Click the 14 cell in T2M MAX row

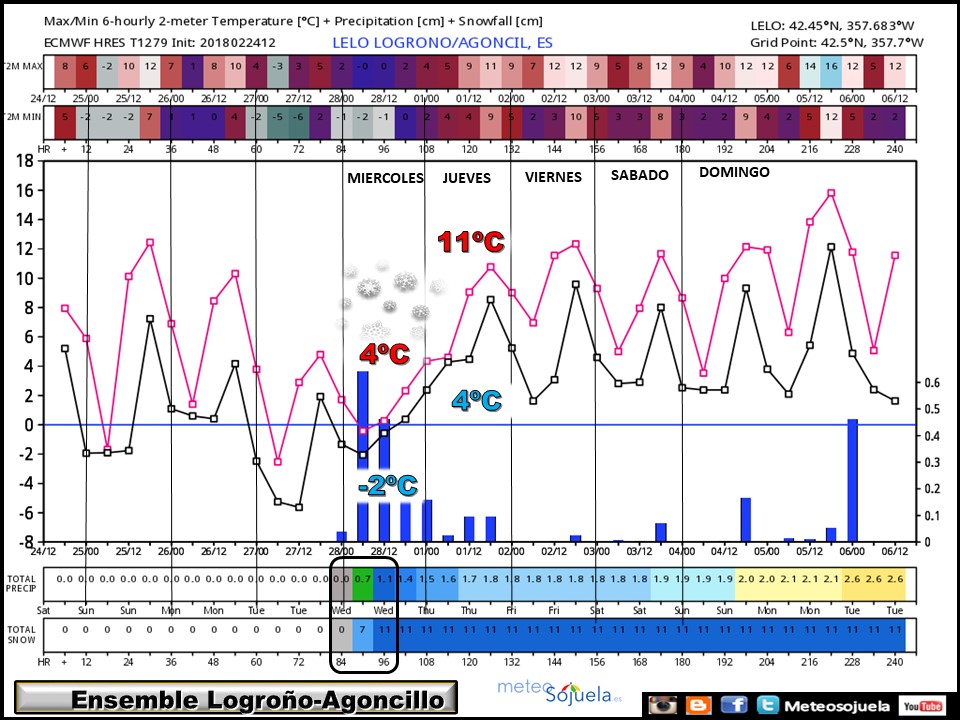pyautogui.click(x=809, y=72)
